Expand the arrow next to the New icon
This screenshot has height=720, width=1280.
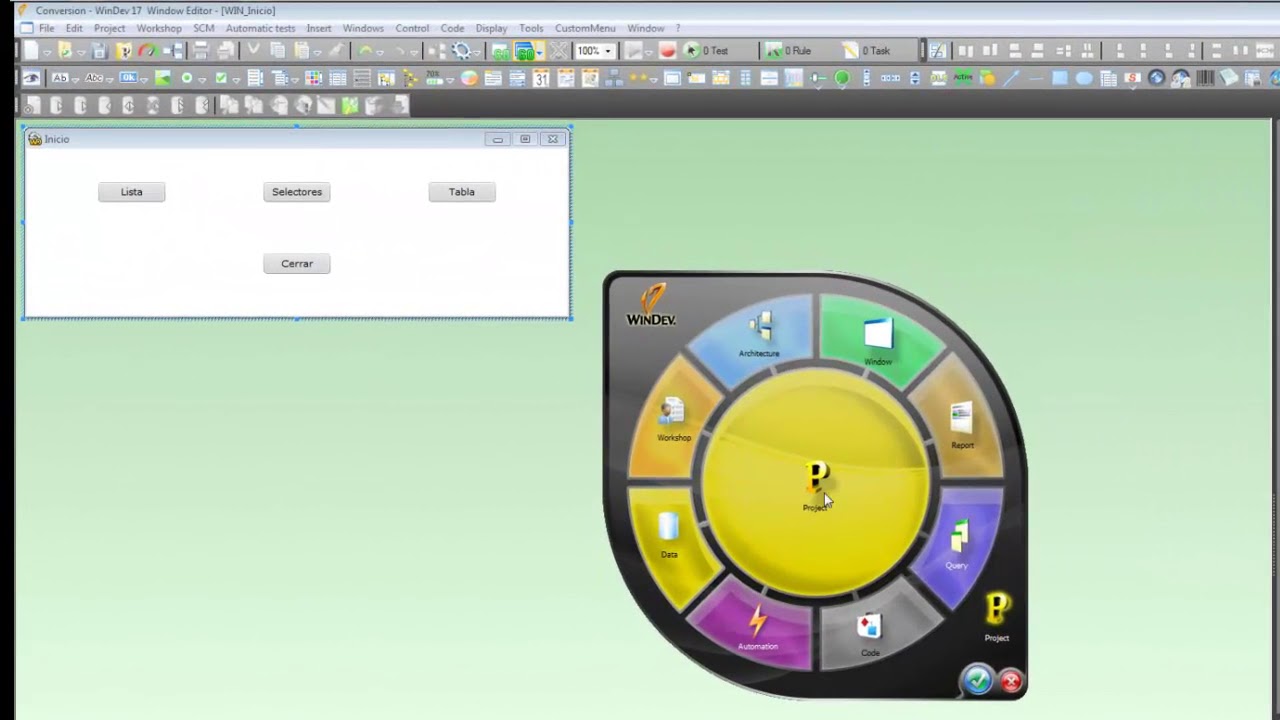coord(47,53)
